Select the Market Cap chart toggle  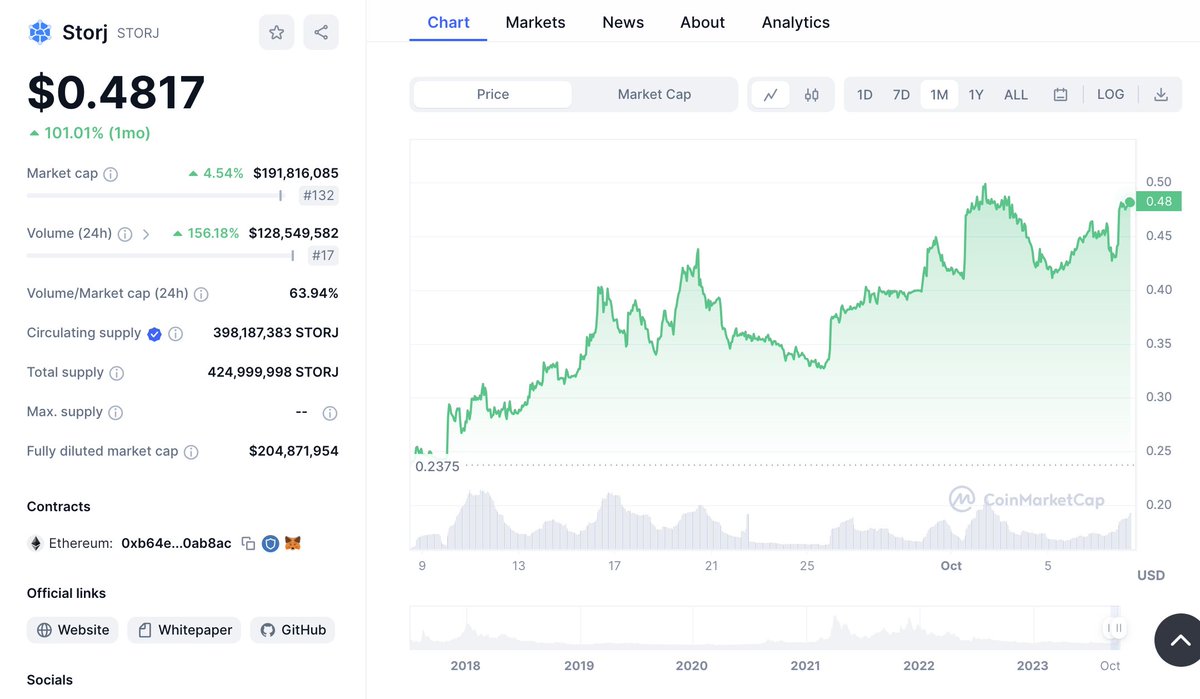coord(654,94)
